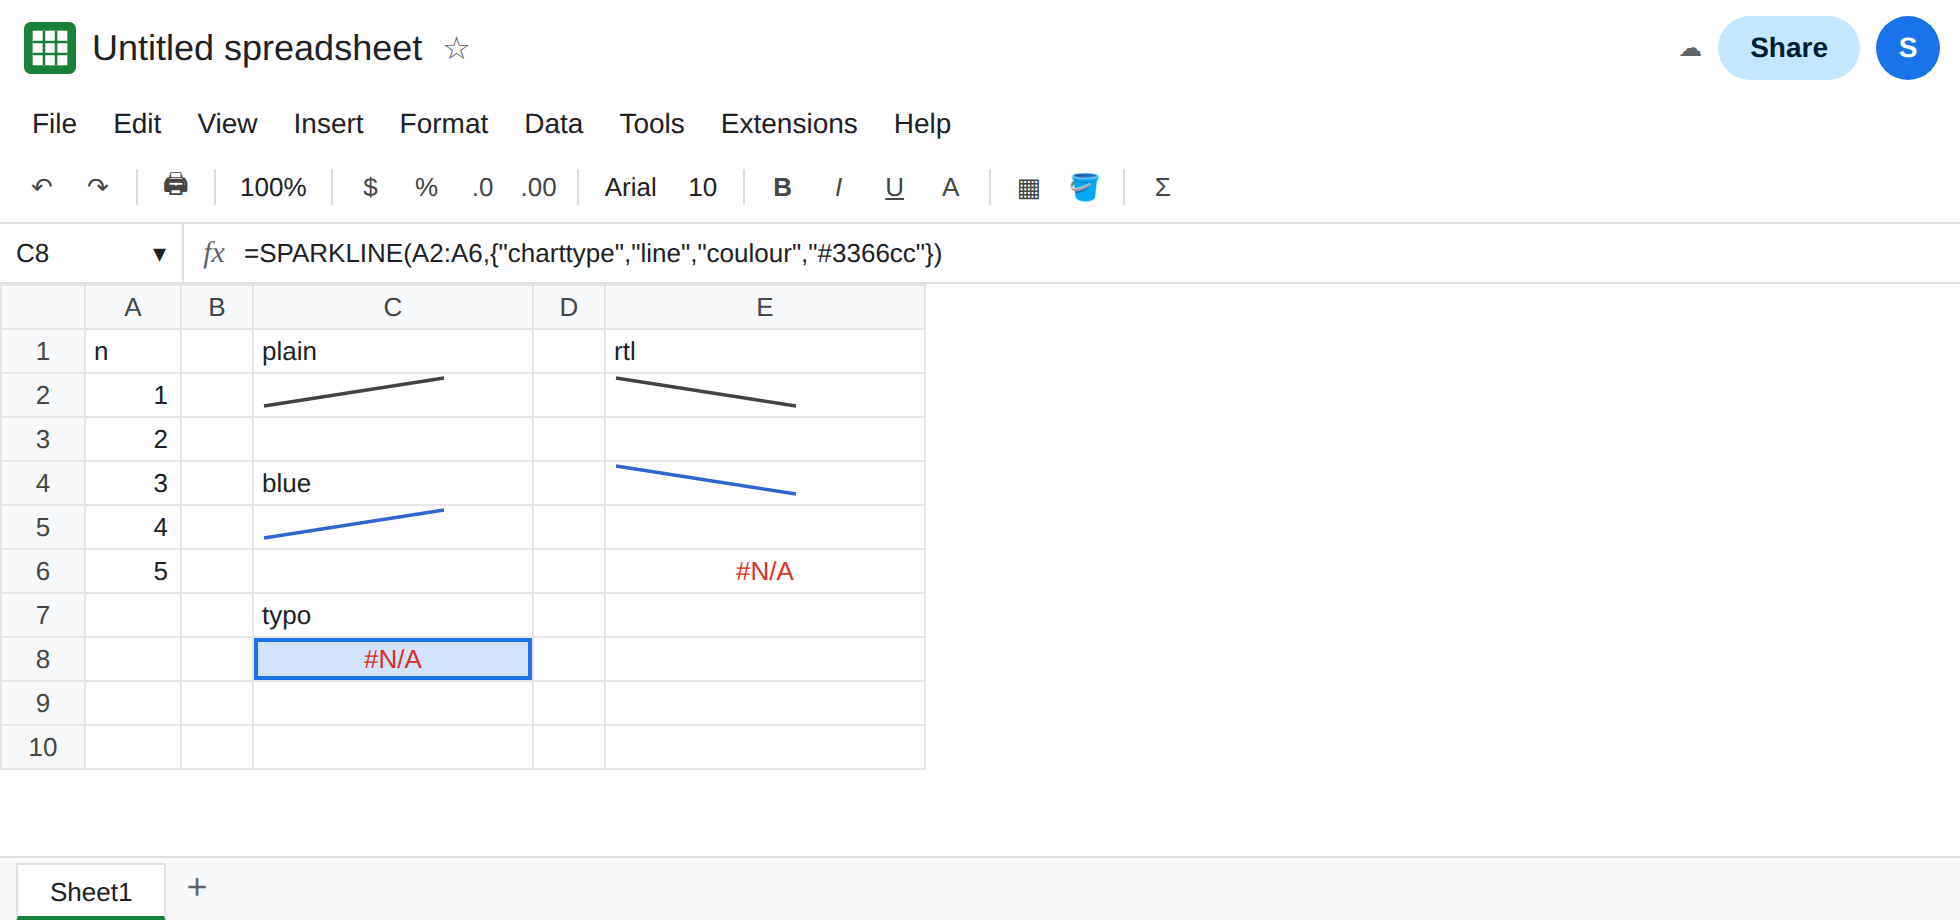Toggle bold formatting
The width and height of the screenshot is (1960, 920).
(x=782, y=187)
